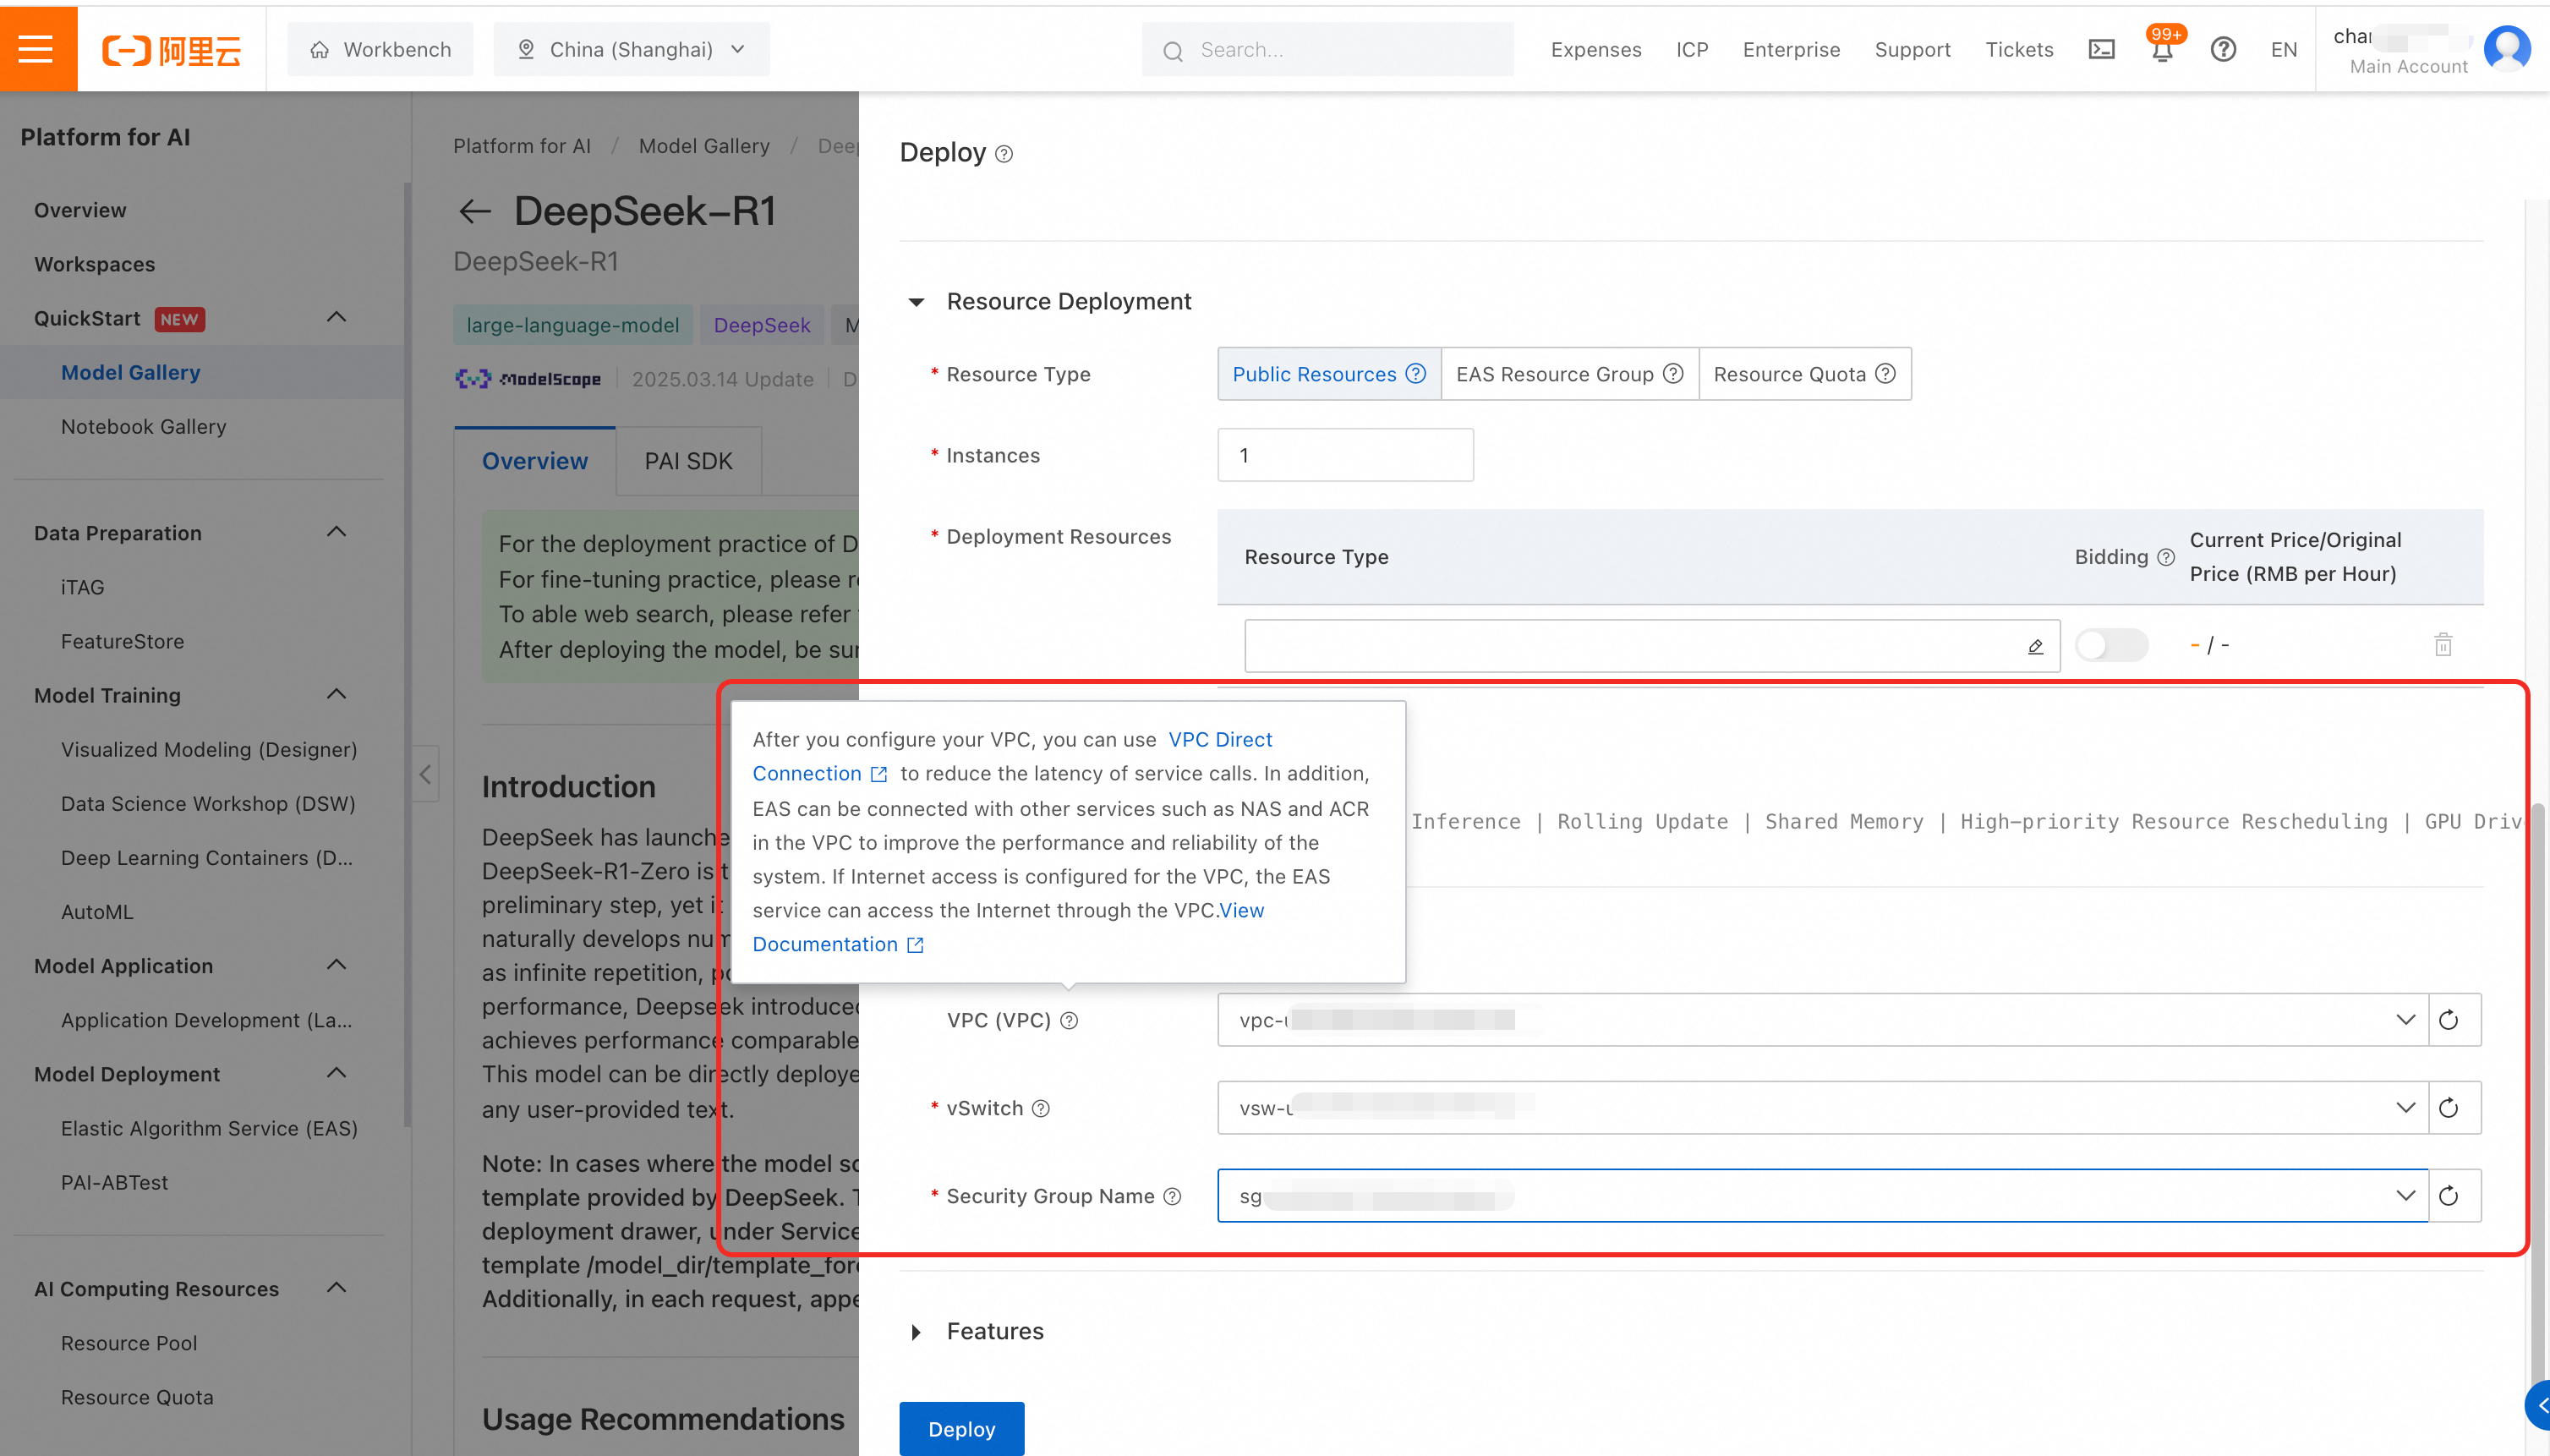The image size is (2550, 1456).
Task: Click the large-language-model tag
Action: [x=573, y=325]
